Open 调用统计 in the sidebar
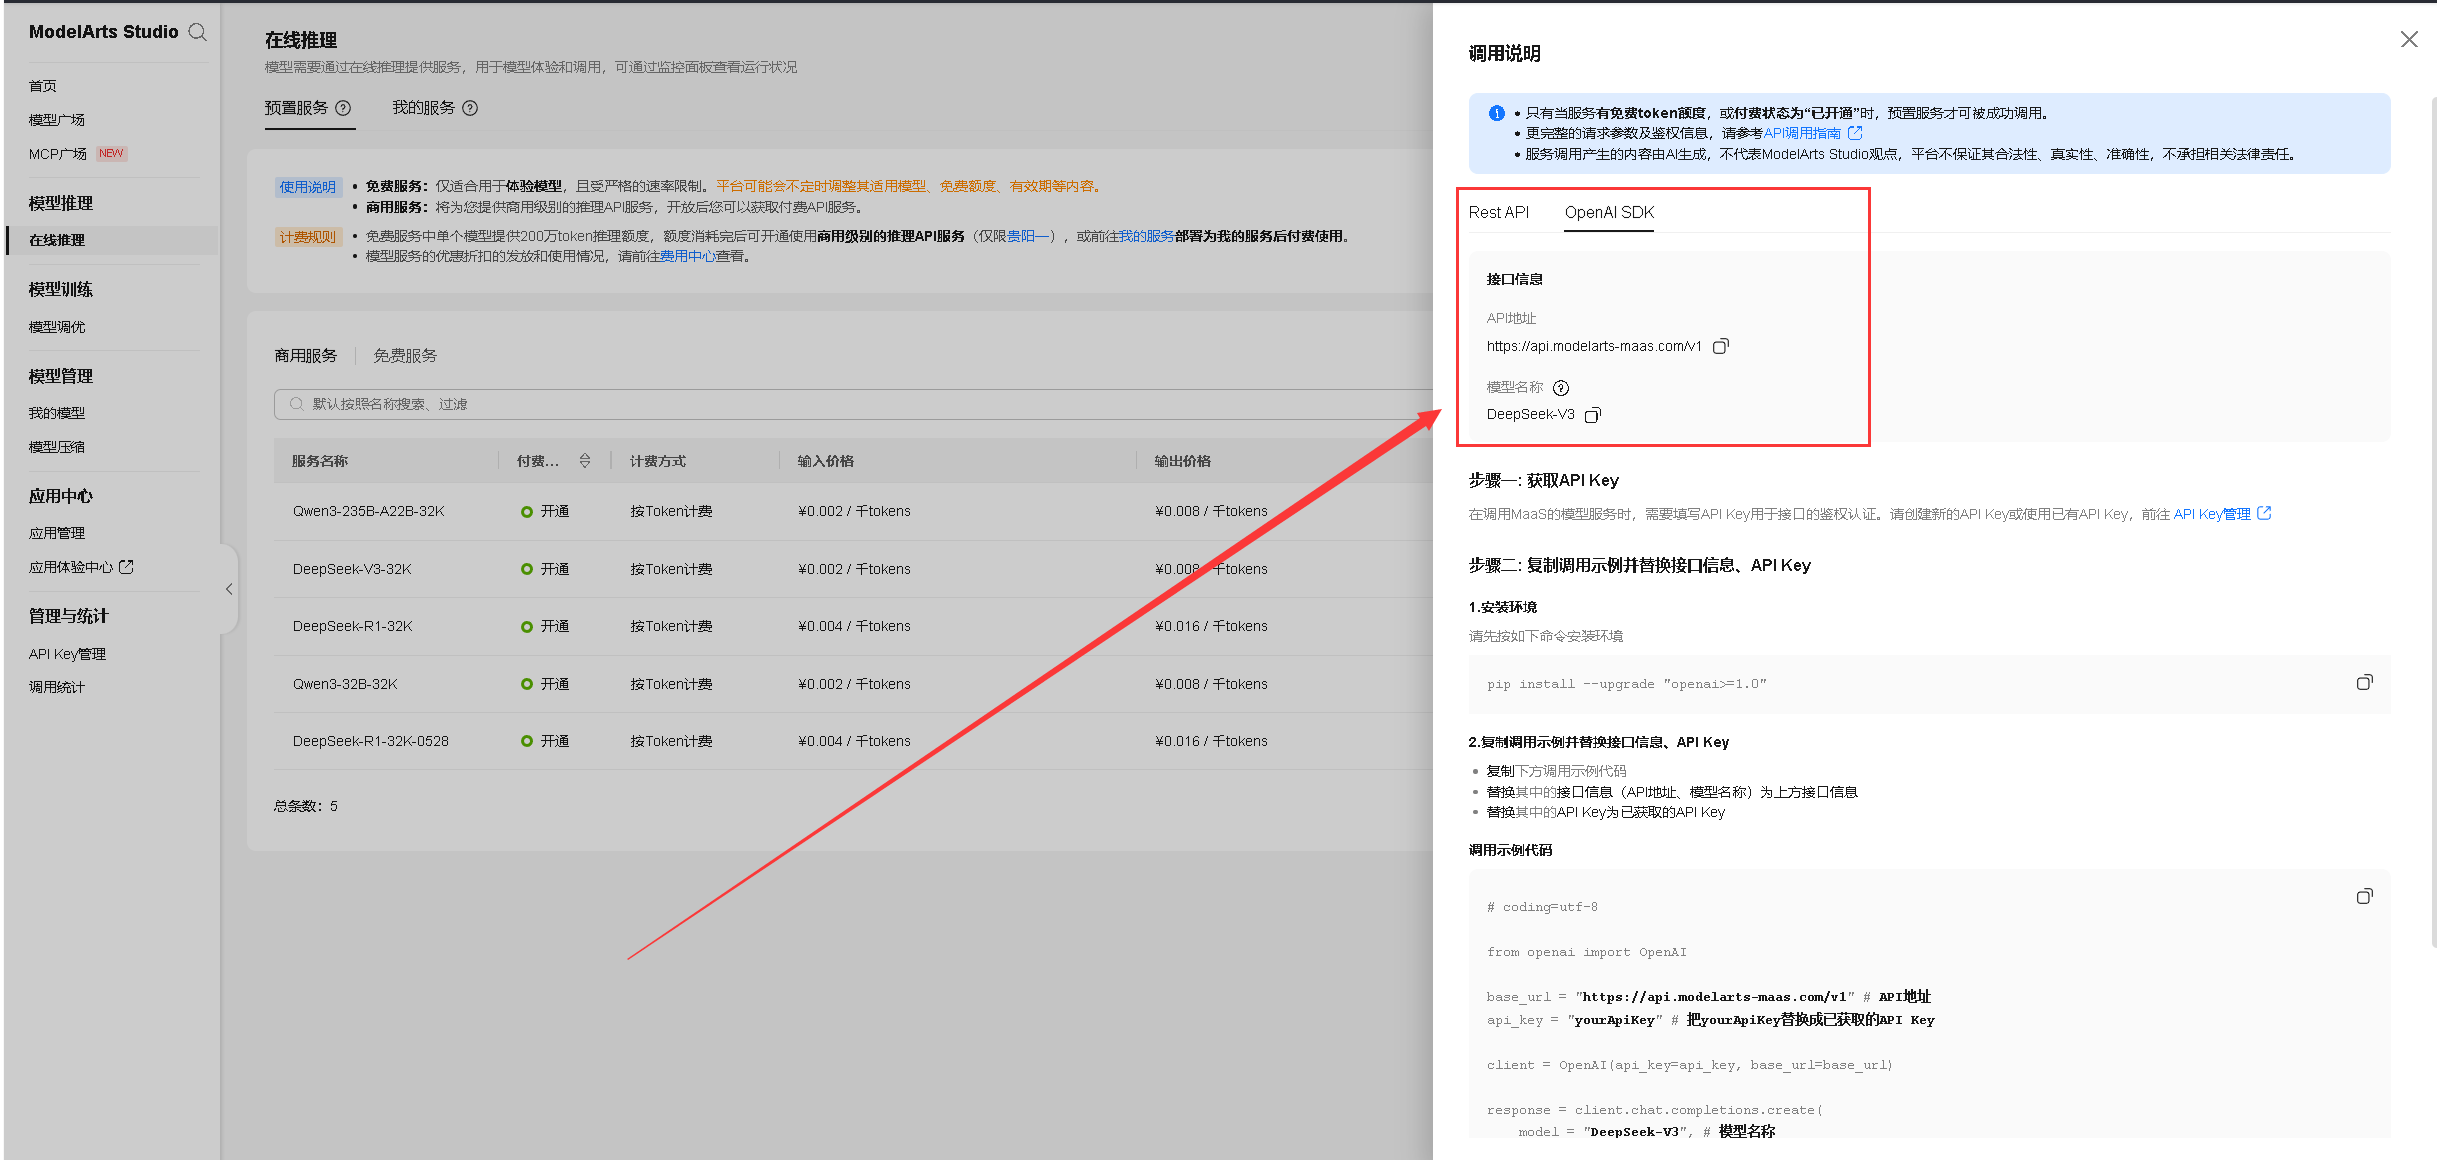The width and height of the screenshot is (2437, 1160). [57, 687]
